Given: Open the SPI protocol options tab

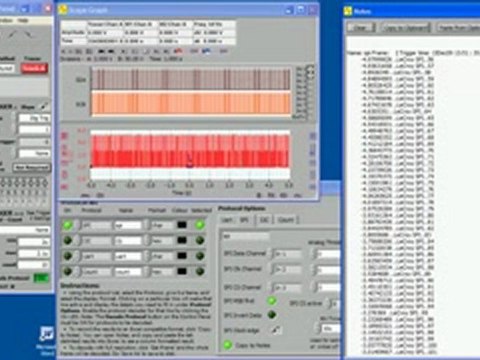Looking at the screenshot, I should [245, 220].
